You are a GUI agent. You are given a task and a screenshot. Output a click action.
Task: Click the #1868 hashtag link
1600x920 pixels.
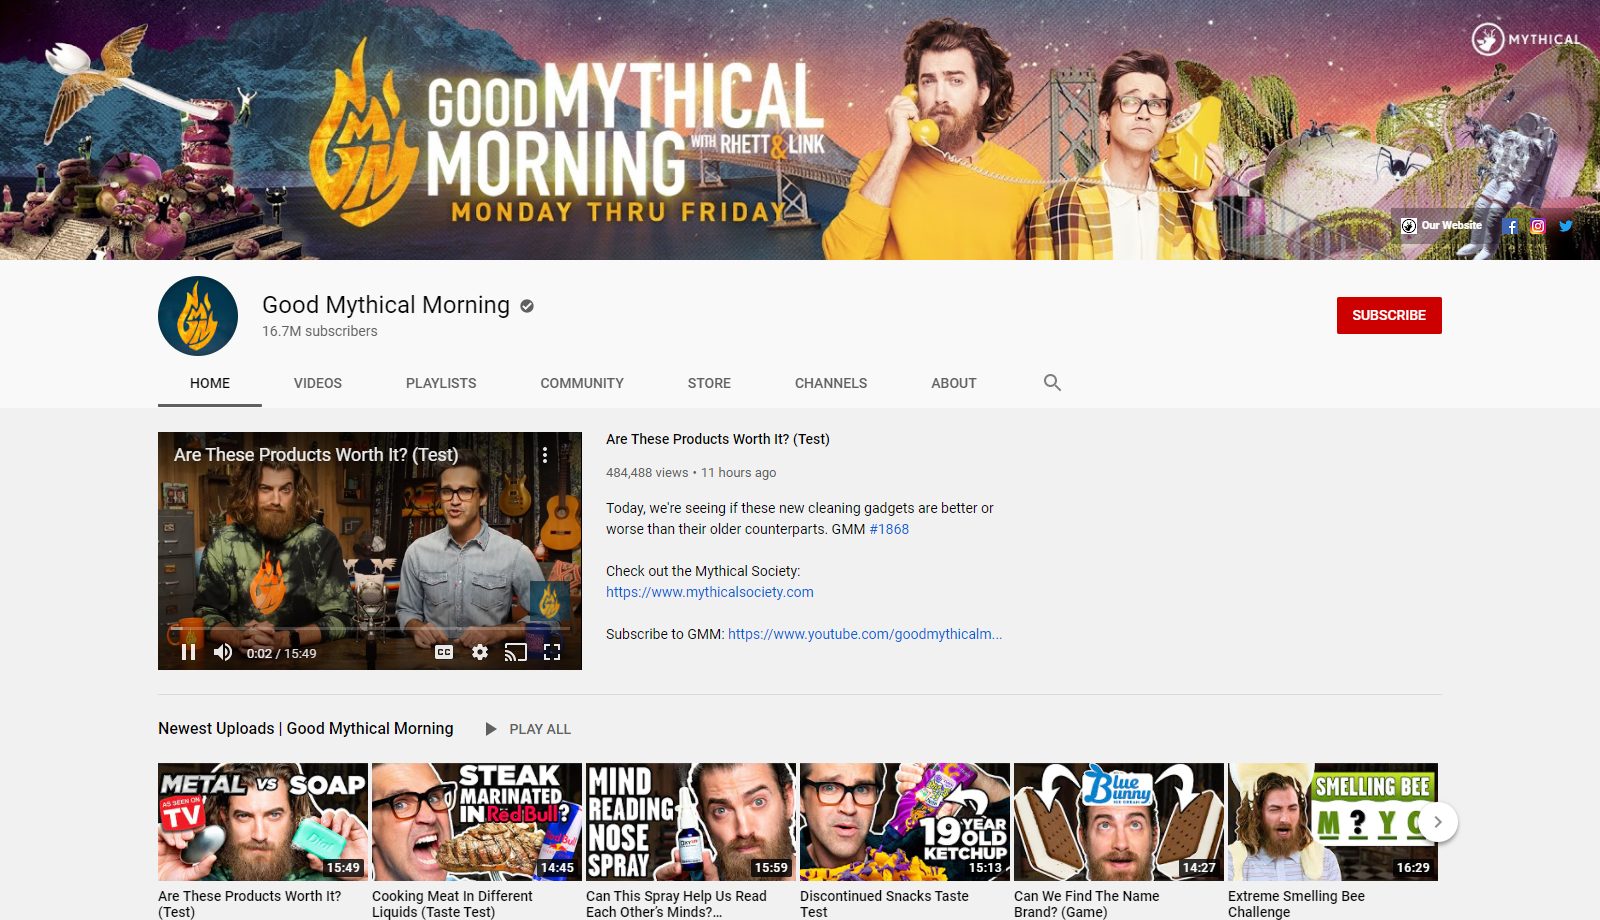pyautogui.click(x=889, y=529)
